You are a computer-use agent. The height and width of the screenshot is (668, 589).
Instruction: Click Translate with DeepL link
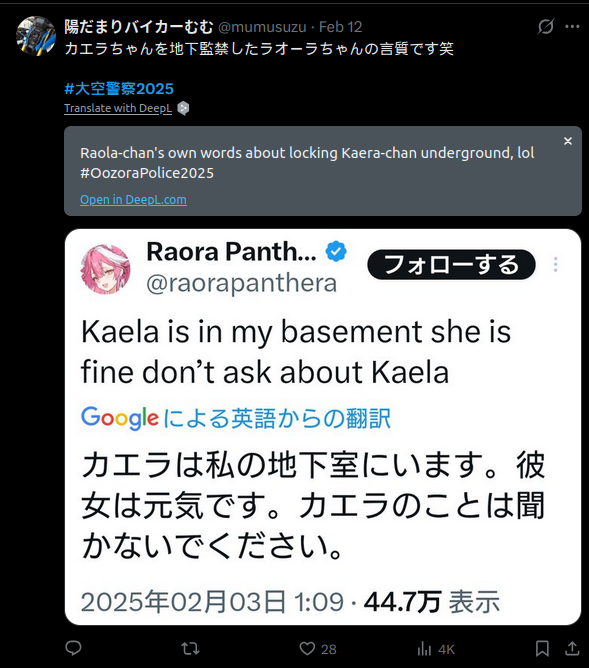(x=118, y=108)
